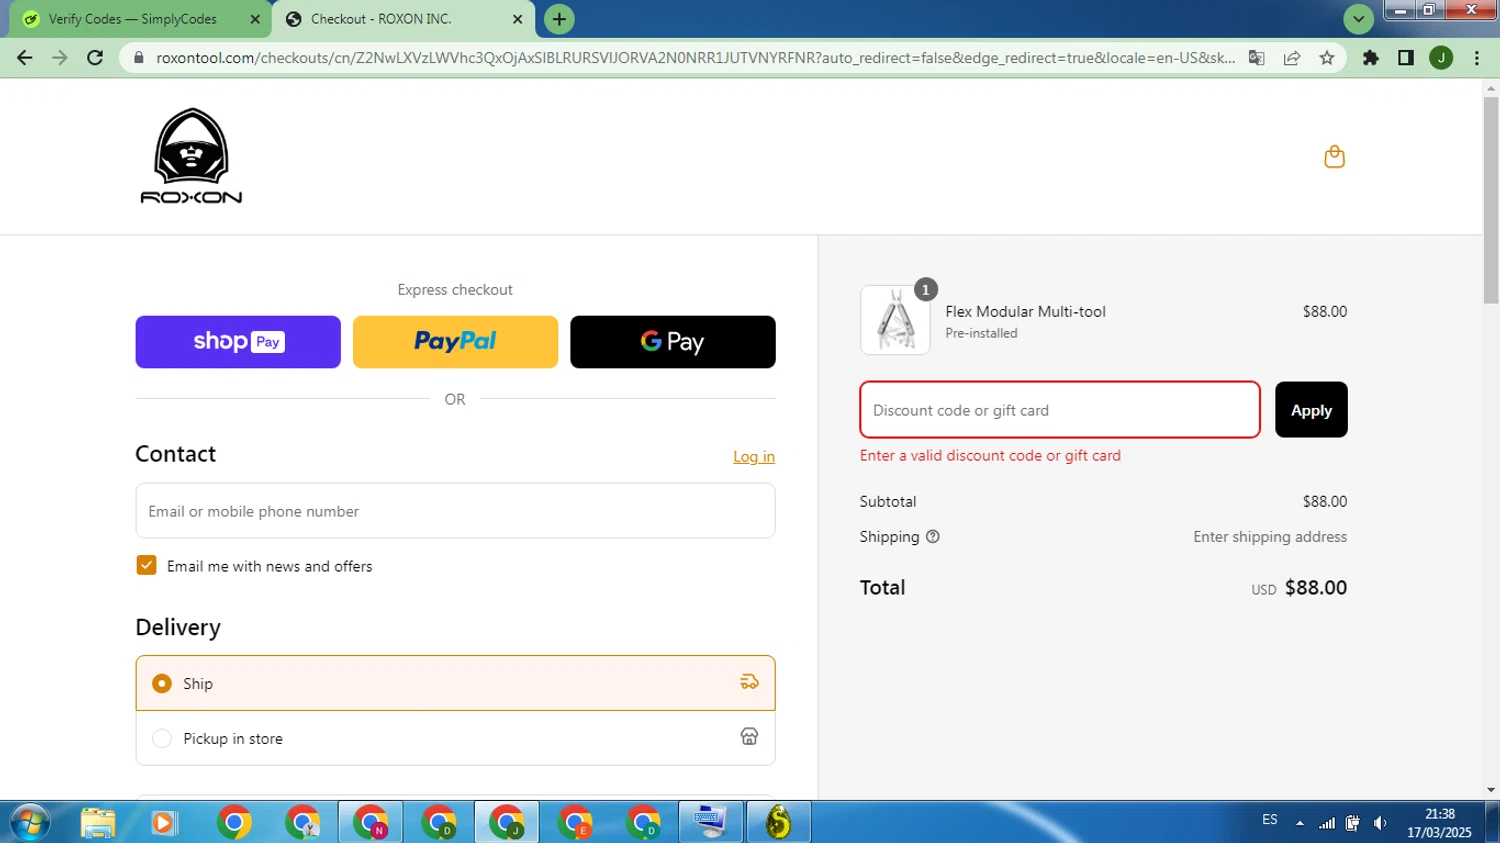Open the on-screen keyboard taskbar icon
Image resolution: width=1500 pixels, height=843 pixels.
click(711, 823)
